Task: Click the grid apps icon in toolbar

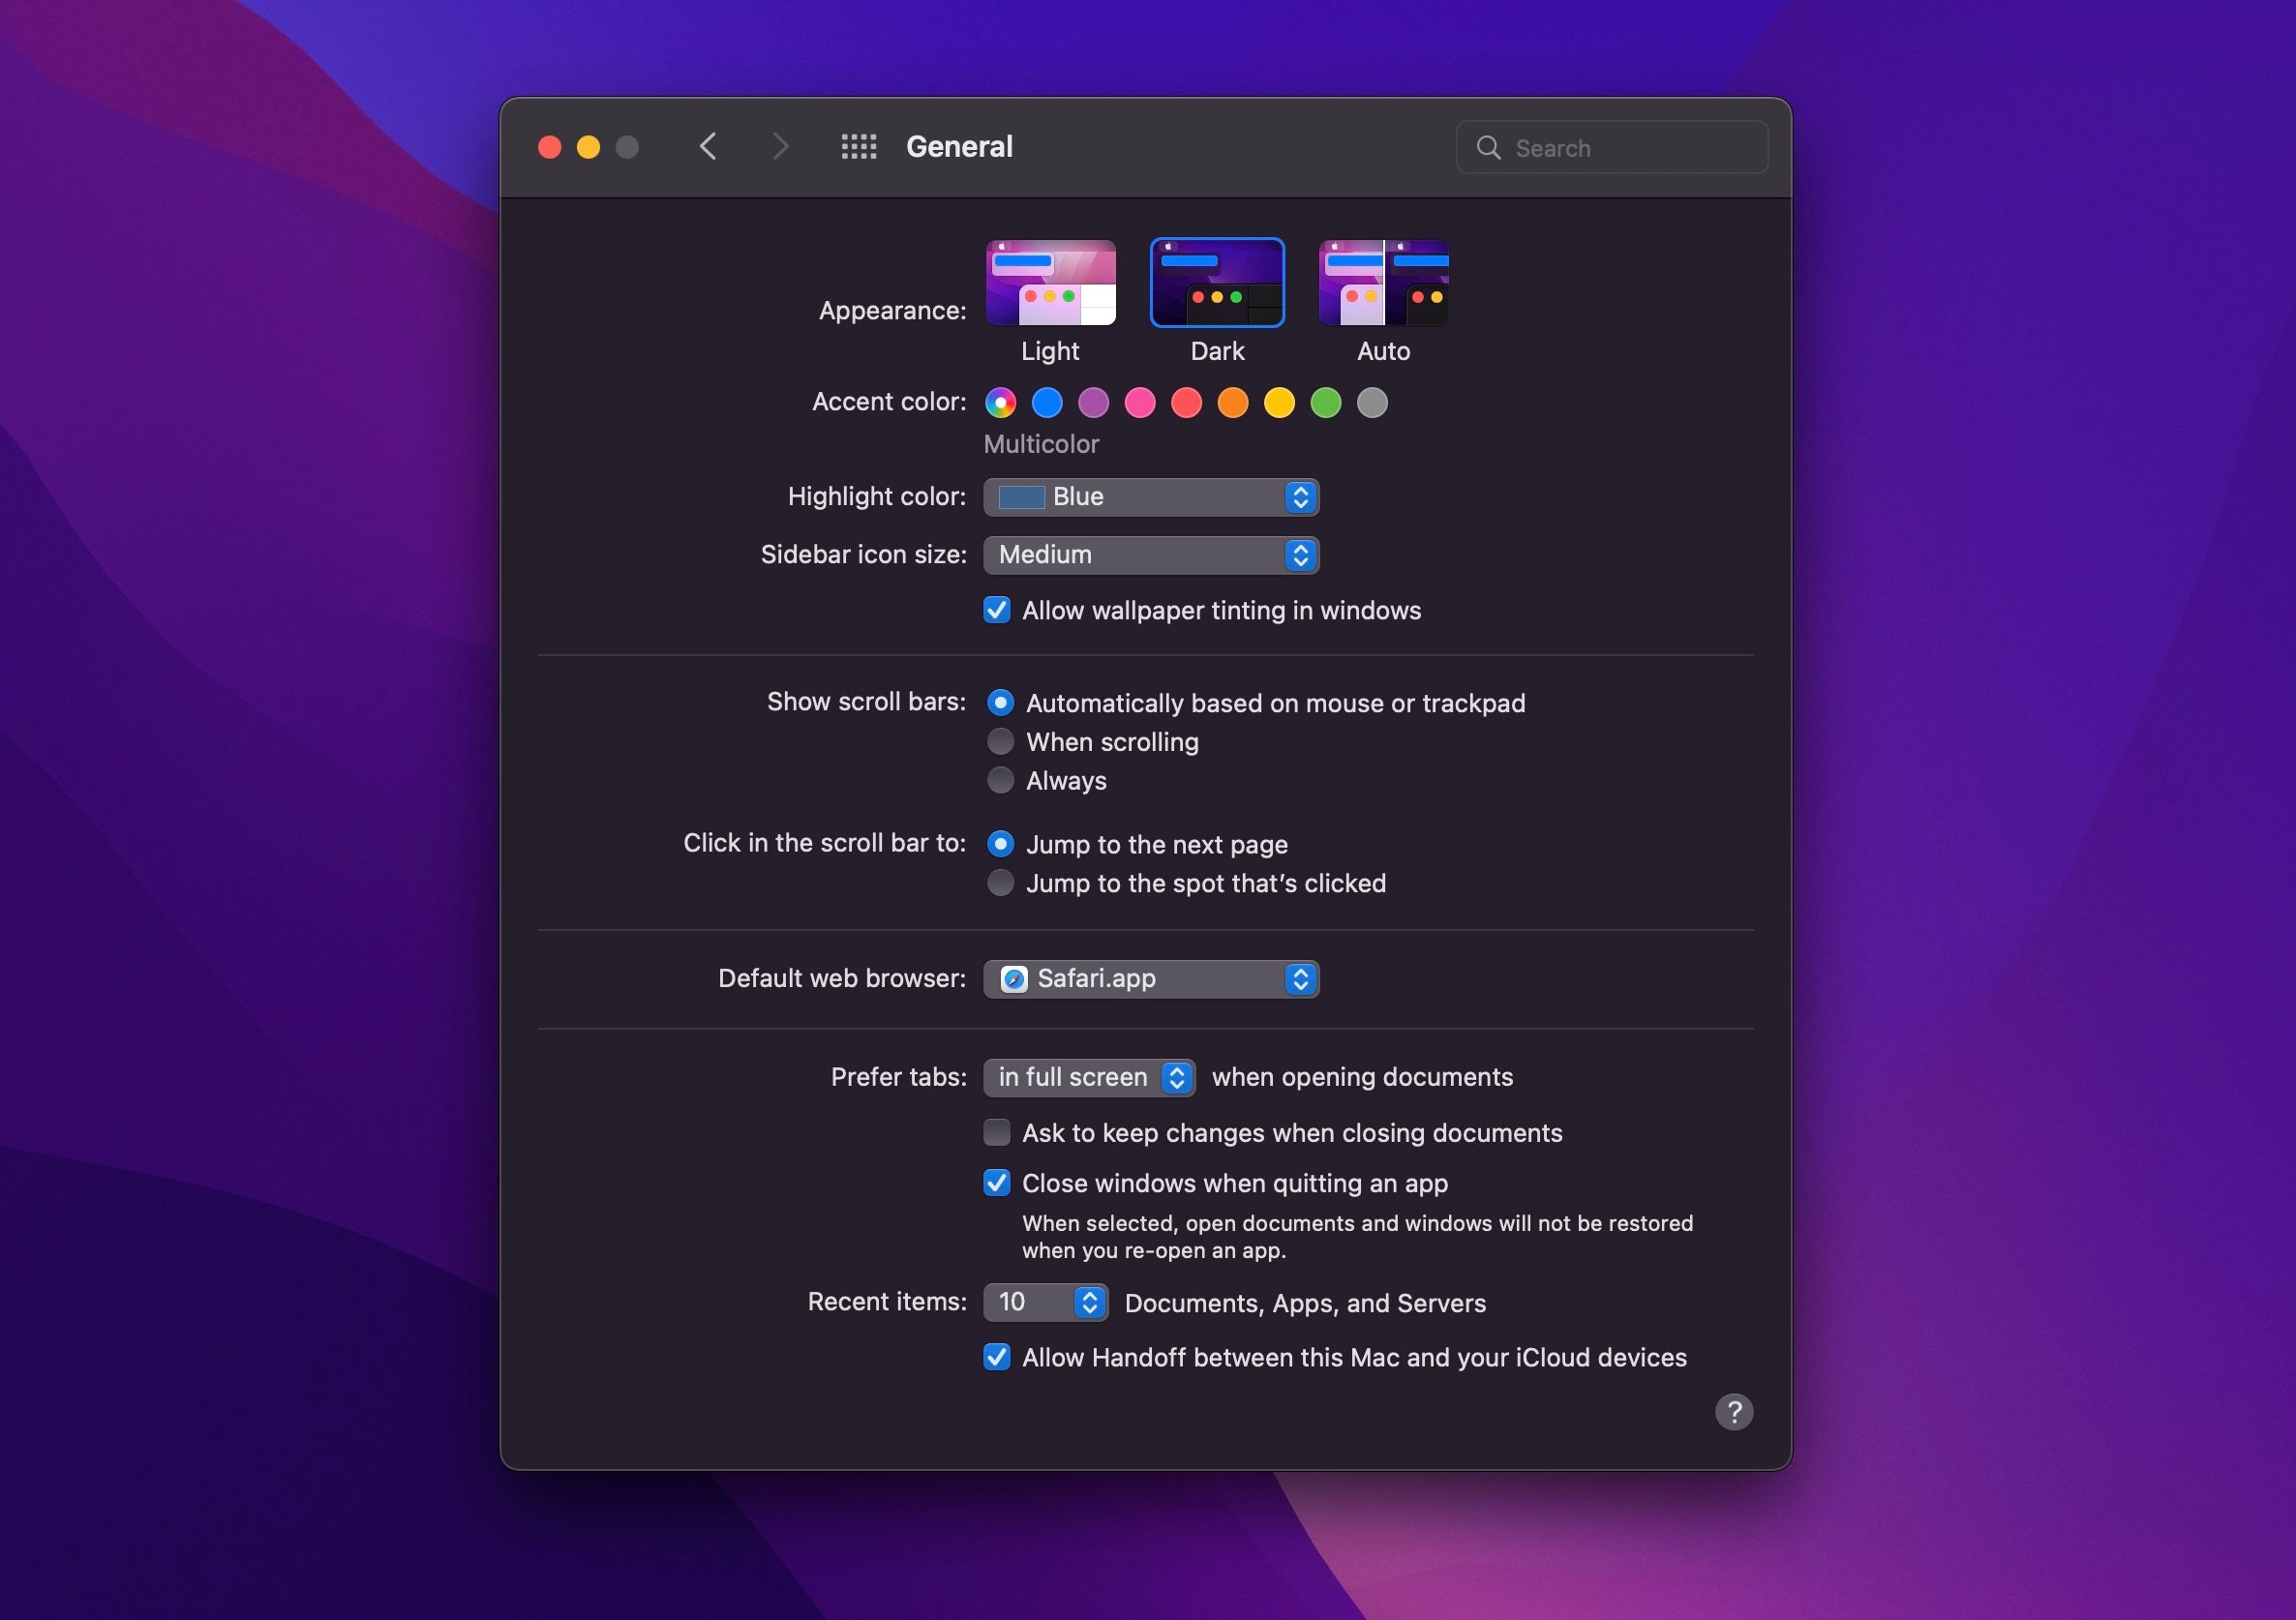Action: [856, 145]
